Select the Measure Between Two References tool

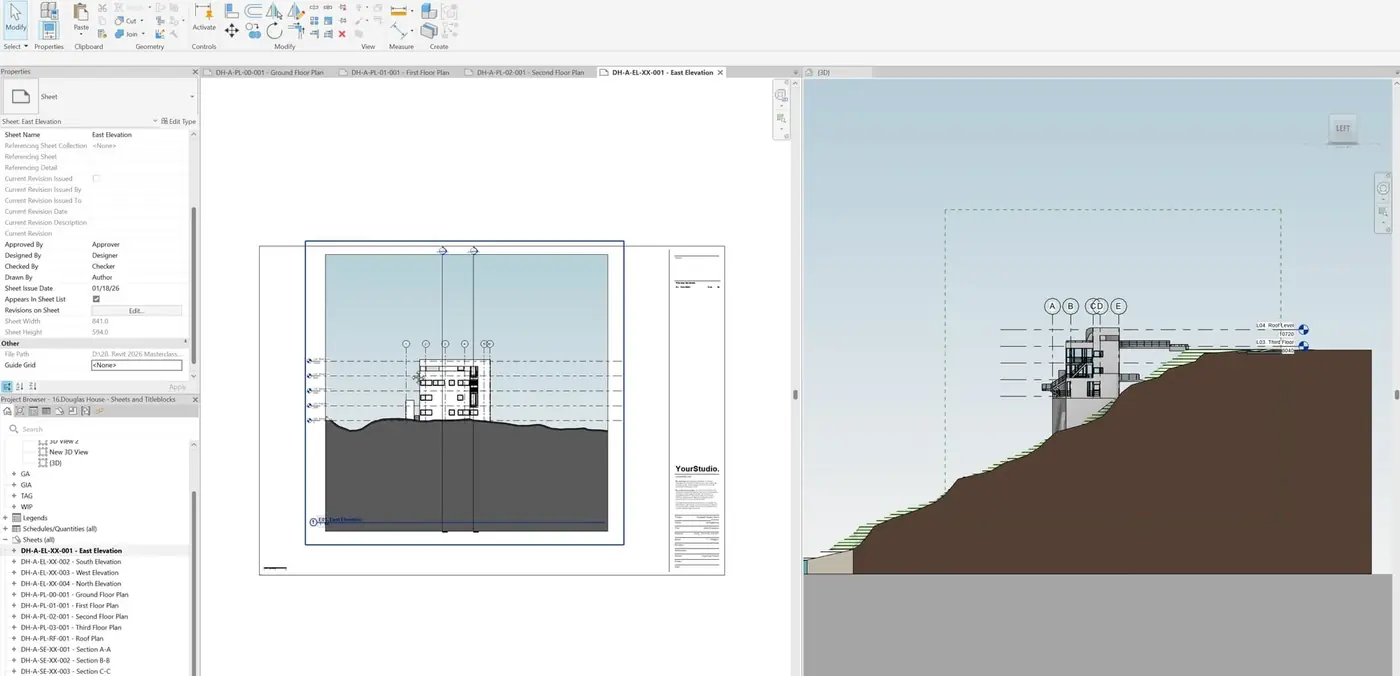[x=398, y=30]
